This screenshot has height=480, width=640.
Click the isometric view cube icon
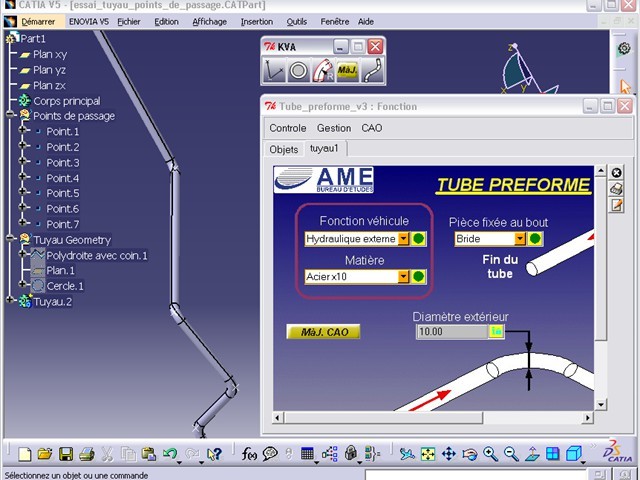[574, 454]
